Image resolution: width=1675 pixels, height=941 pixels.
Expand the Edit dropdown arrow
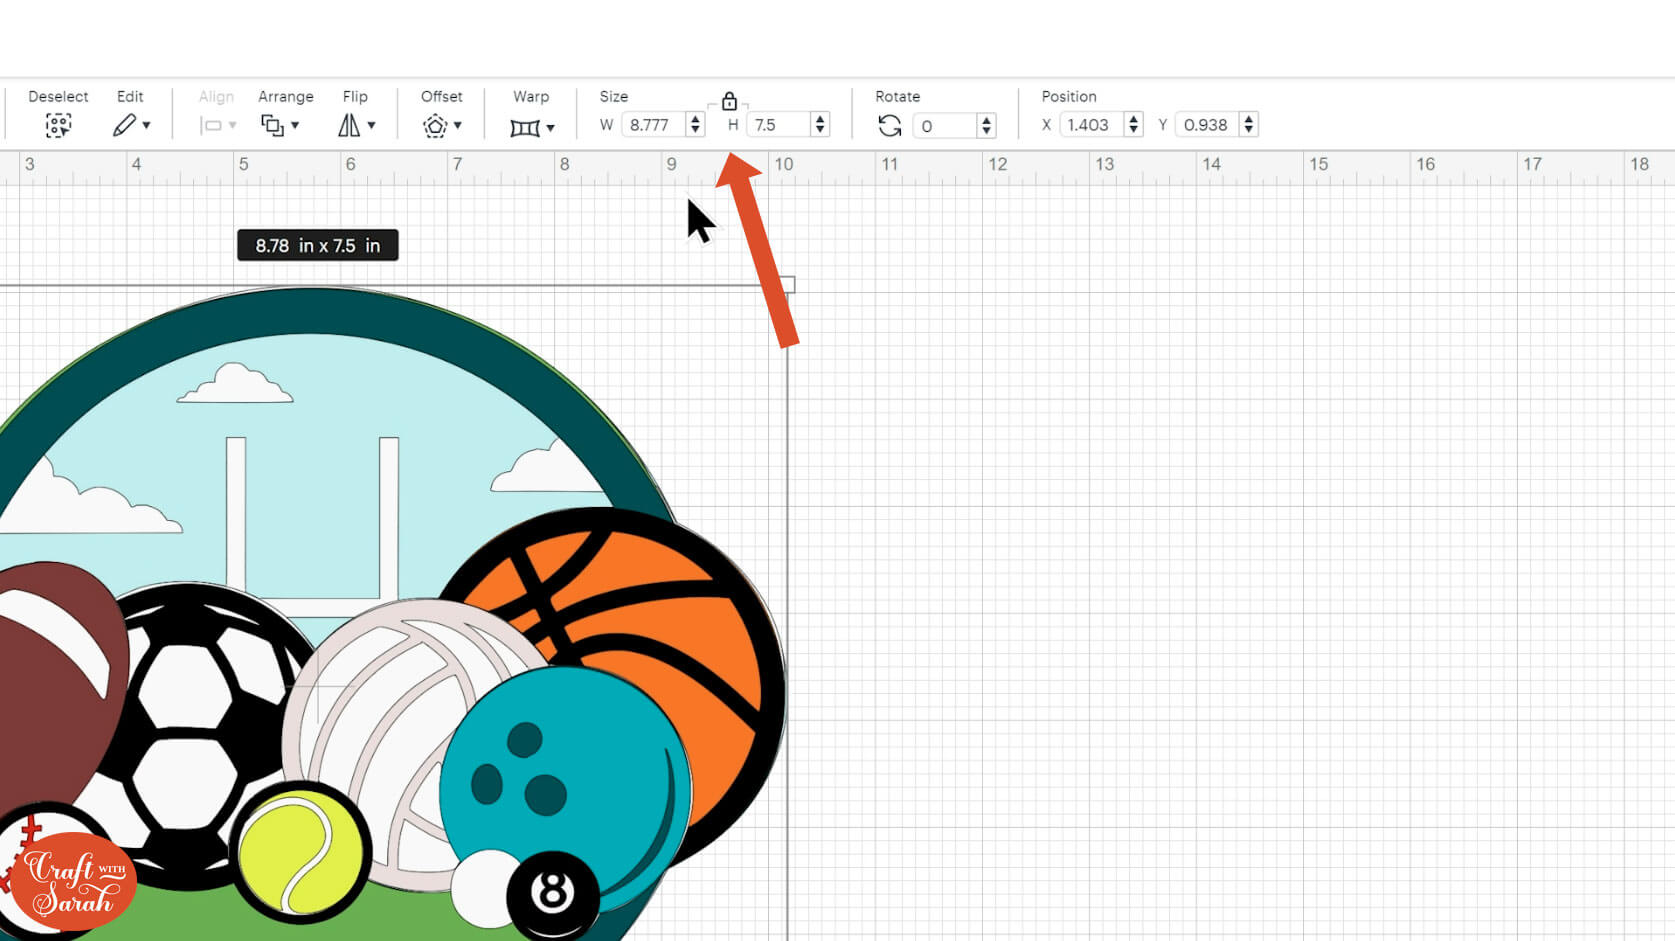pyautogui.click(x=146, y=126)
